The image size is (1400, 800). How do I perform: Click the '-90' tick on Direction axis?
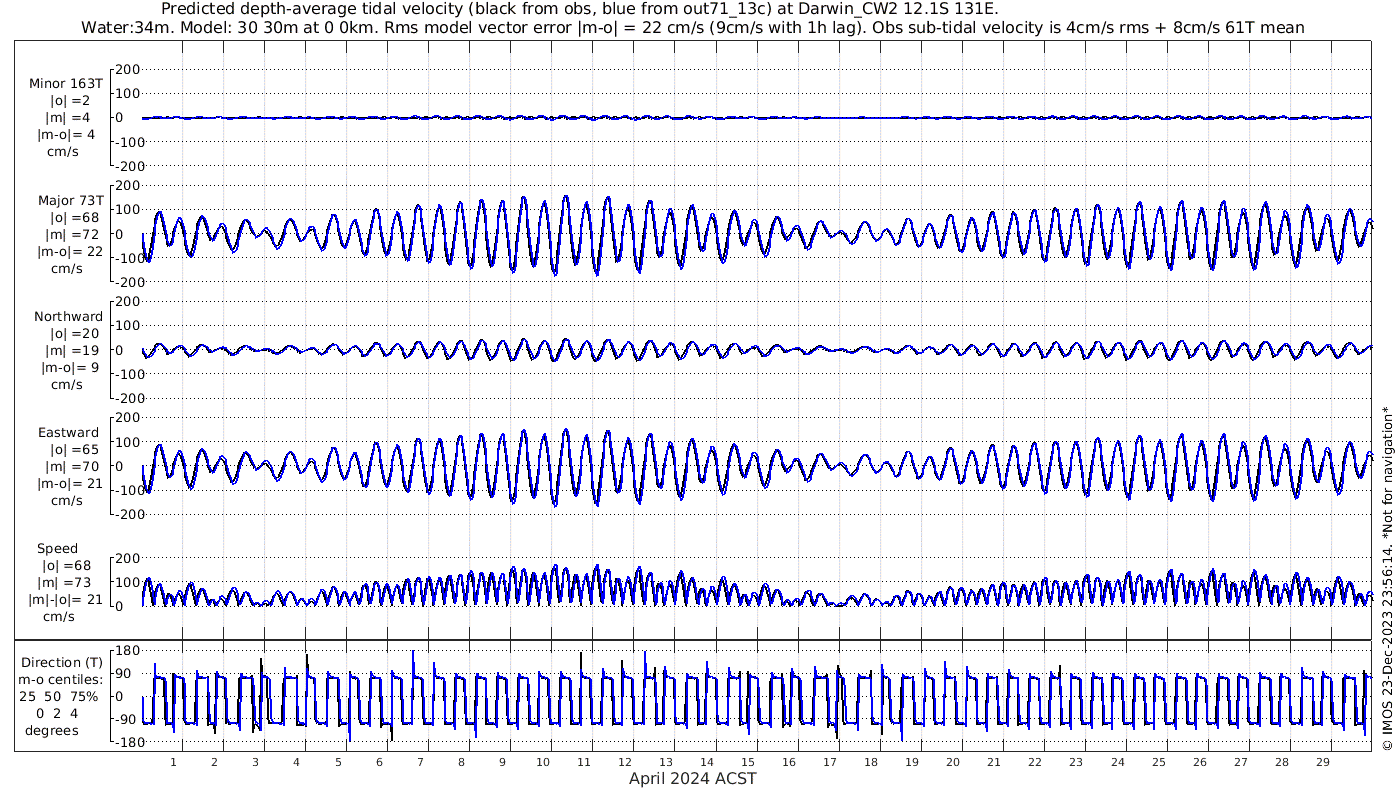(127, 719)
